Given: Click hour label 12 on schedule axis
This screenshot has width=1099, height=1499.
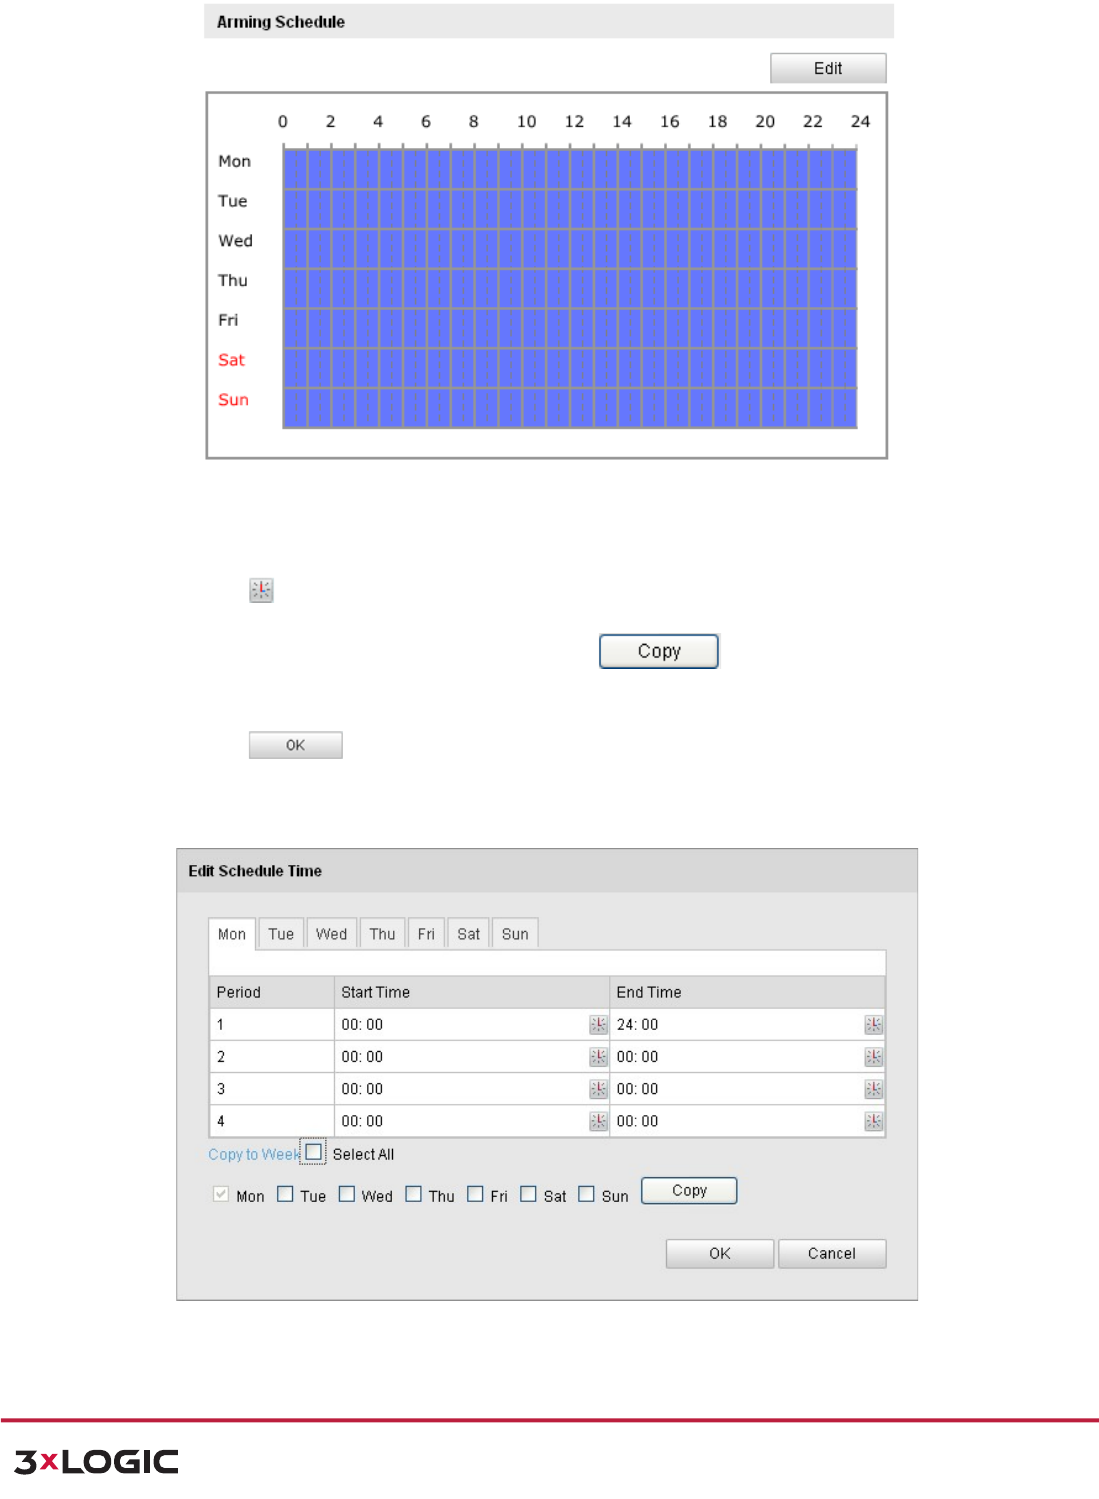Looking at the screenshot, I should click(x=574, y=121).
